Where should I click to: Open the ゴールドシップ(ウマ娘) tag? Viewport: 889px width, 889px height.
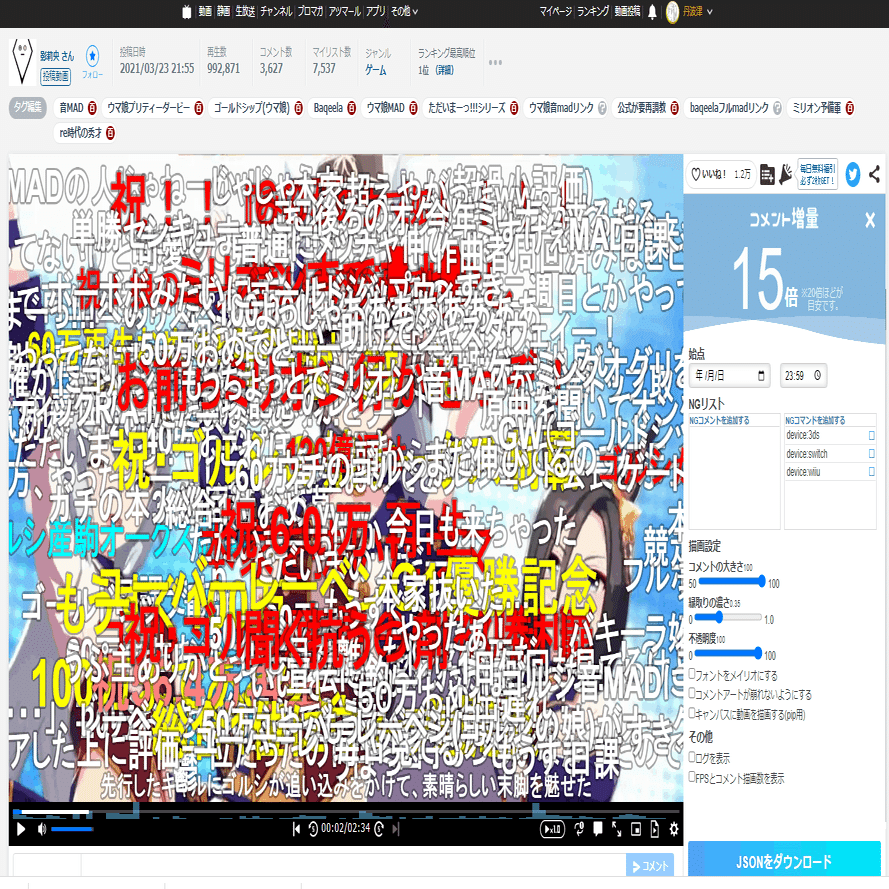pyautogui.click(x=252, y=108)
